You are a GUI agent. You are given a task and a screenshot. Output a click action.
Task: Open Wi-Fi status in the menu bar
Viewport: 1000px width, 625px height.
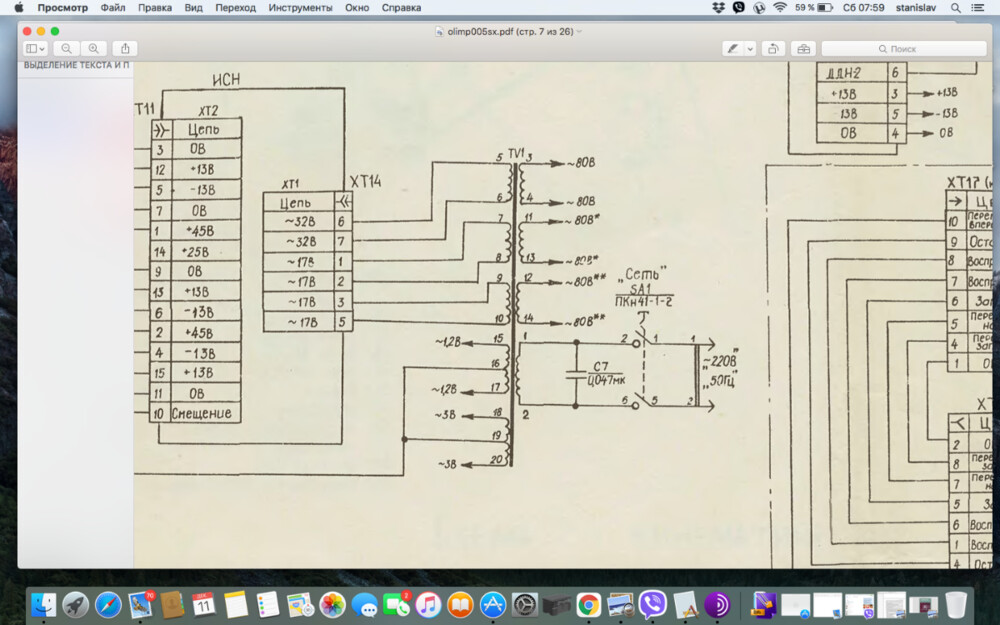(779, 8)
